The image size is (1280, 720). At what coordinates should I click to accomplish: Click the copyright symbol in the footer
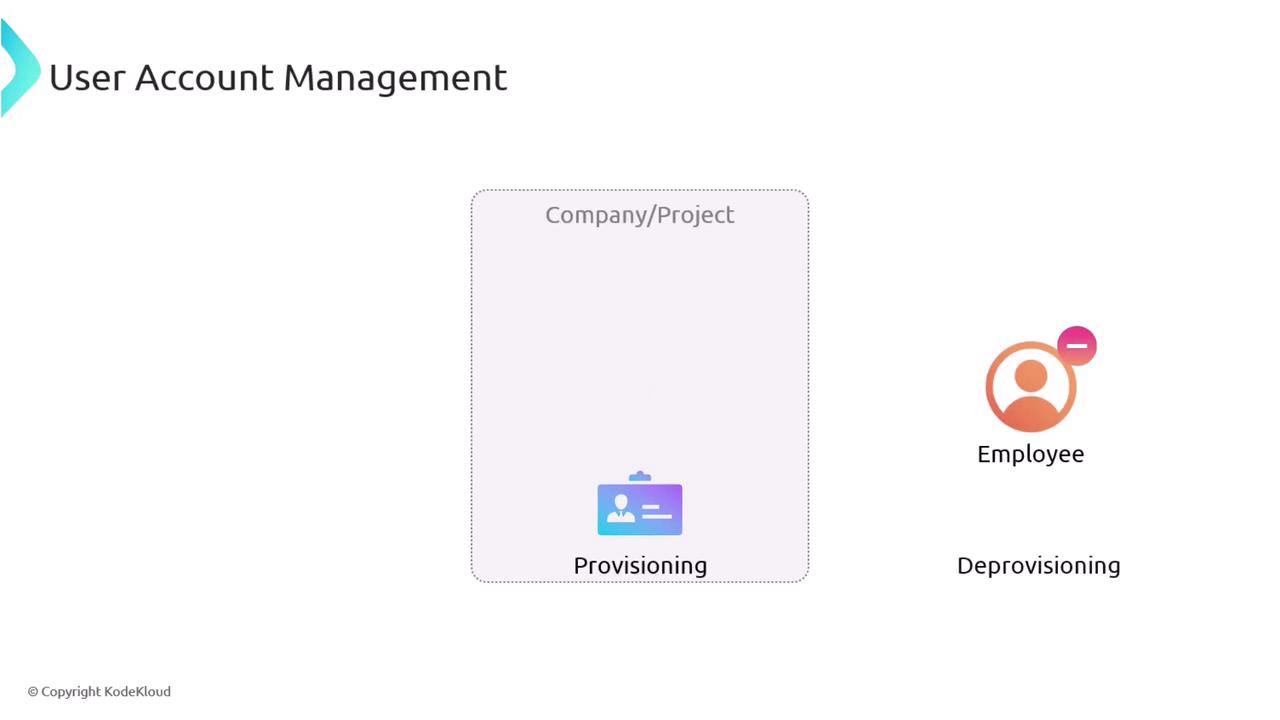coord(33,692)
